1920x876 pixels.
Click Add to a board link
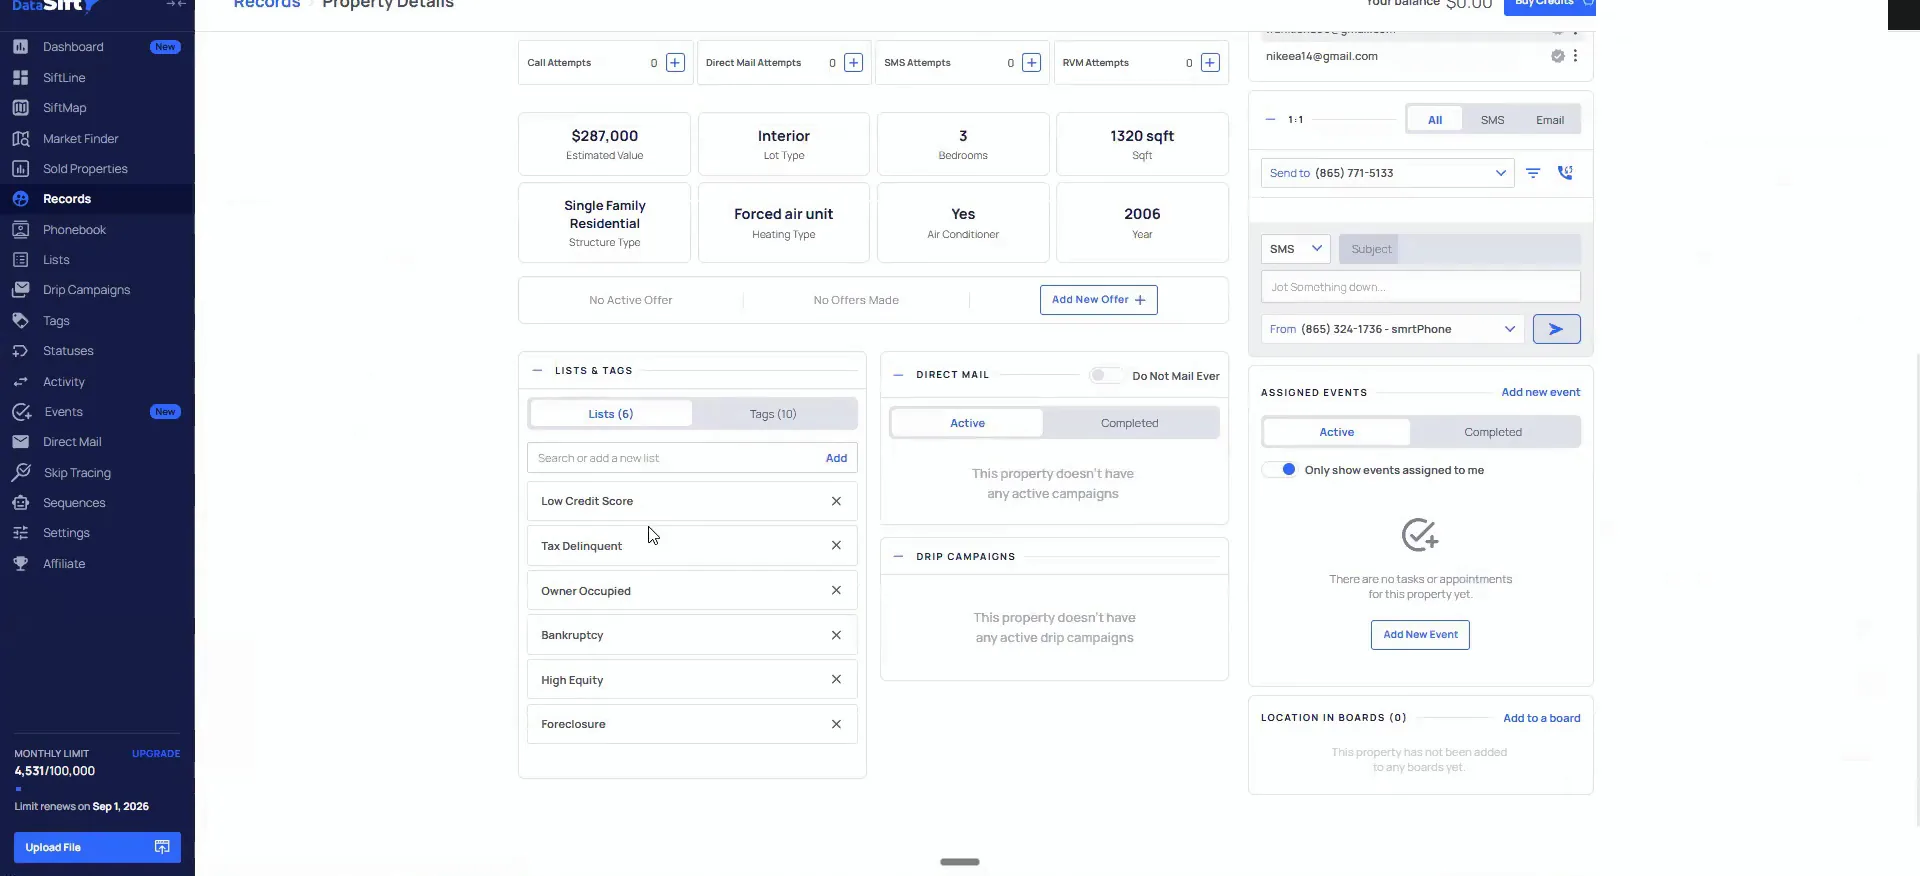(x=1542, y=718)
